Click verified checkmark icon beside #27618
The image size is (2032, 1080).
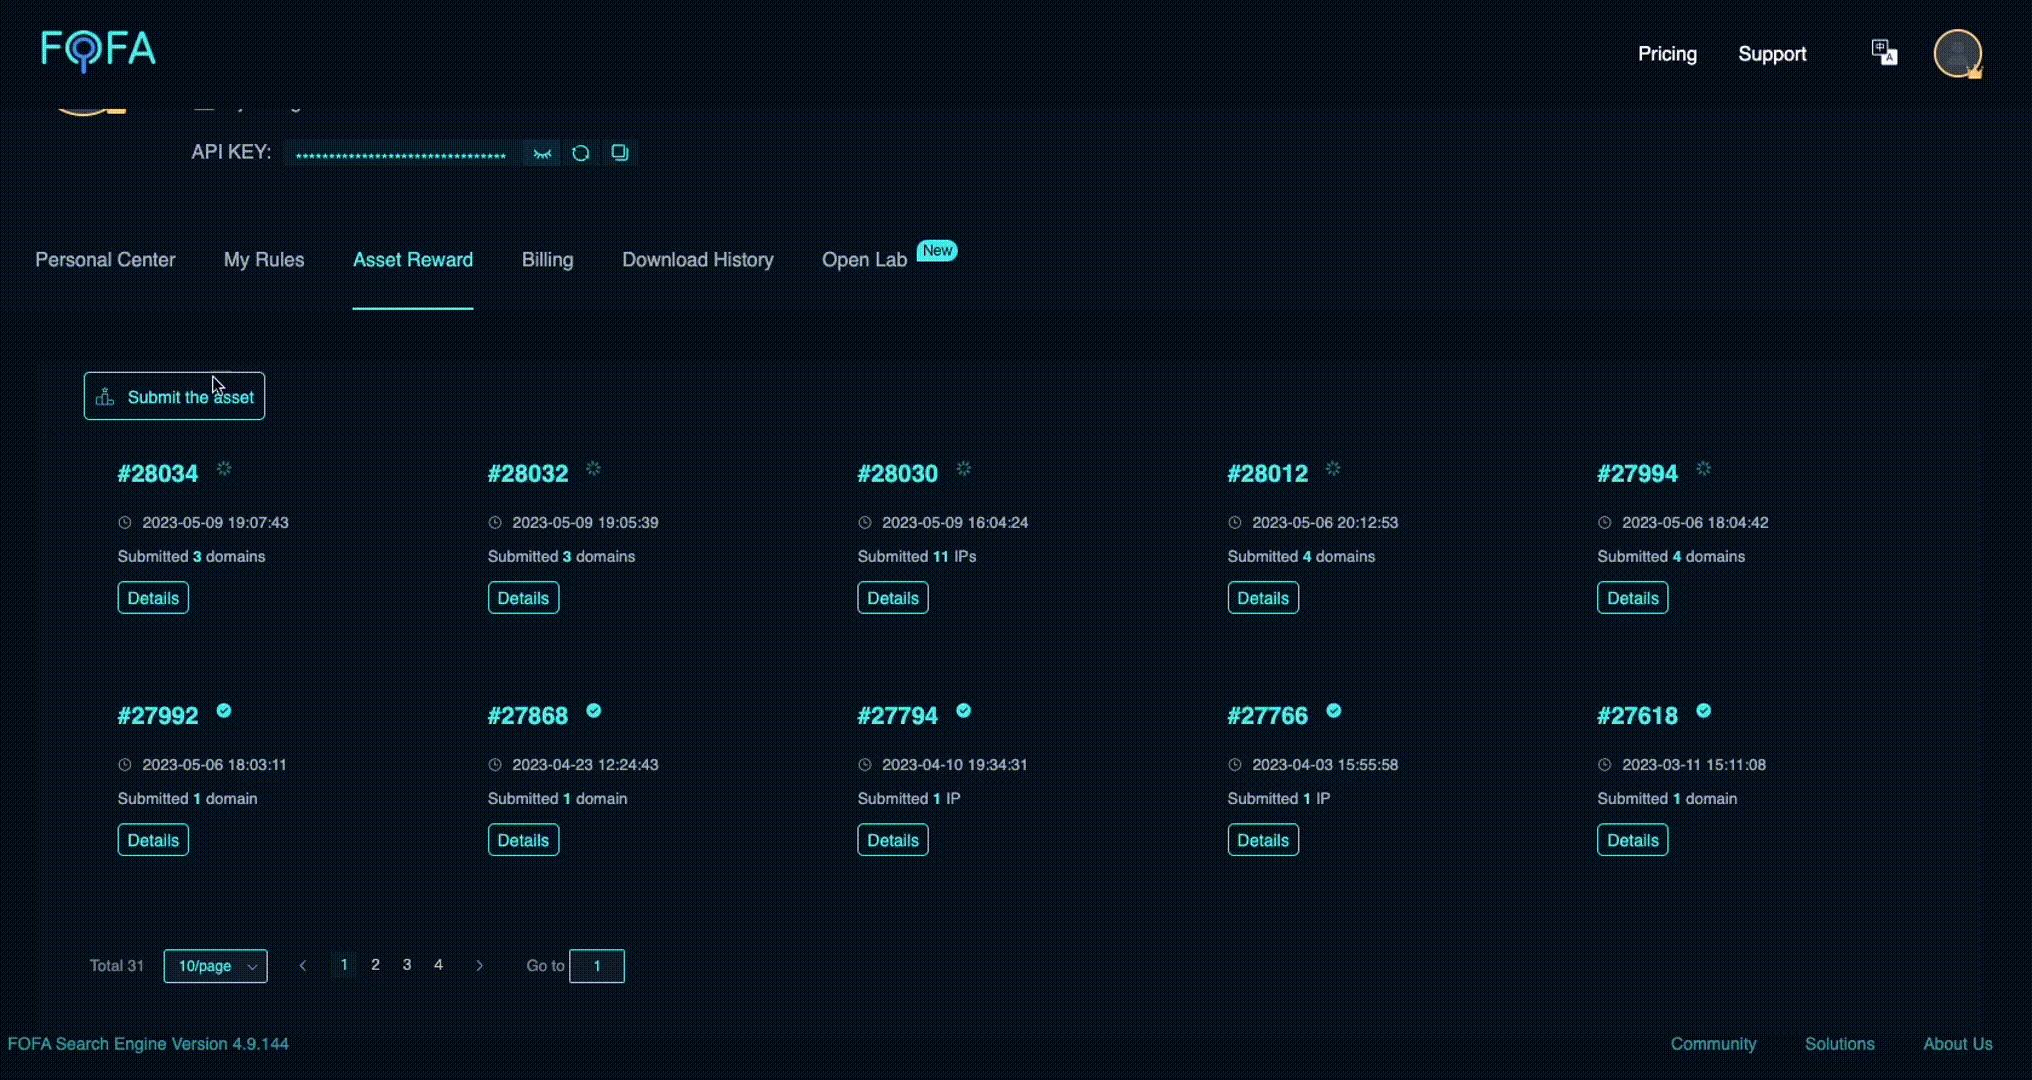(x=1704, y=711)
